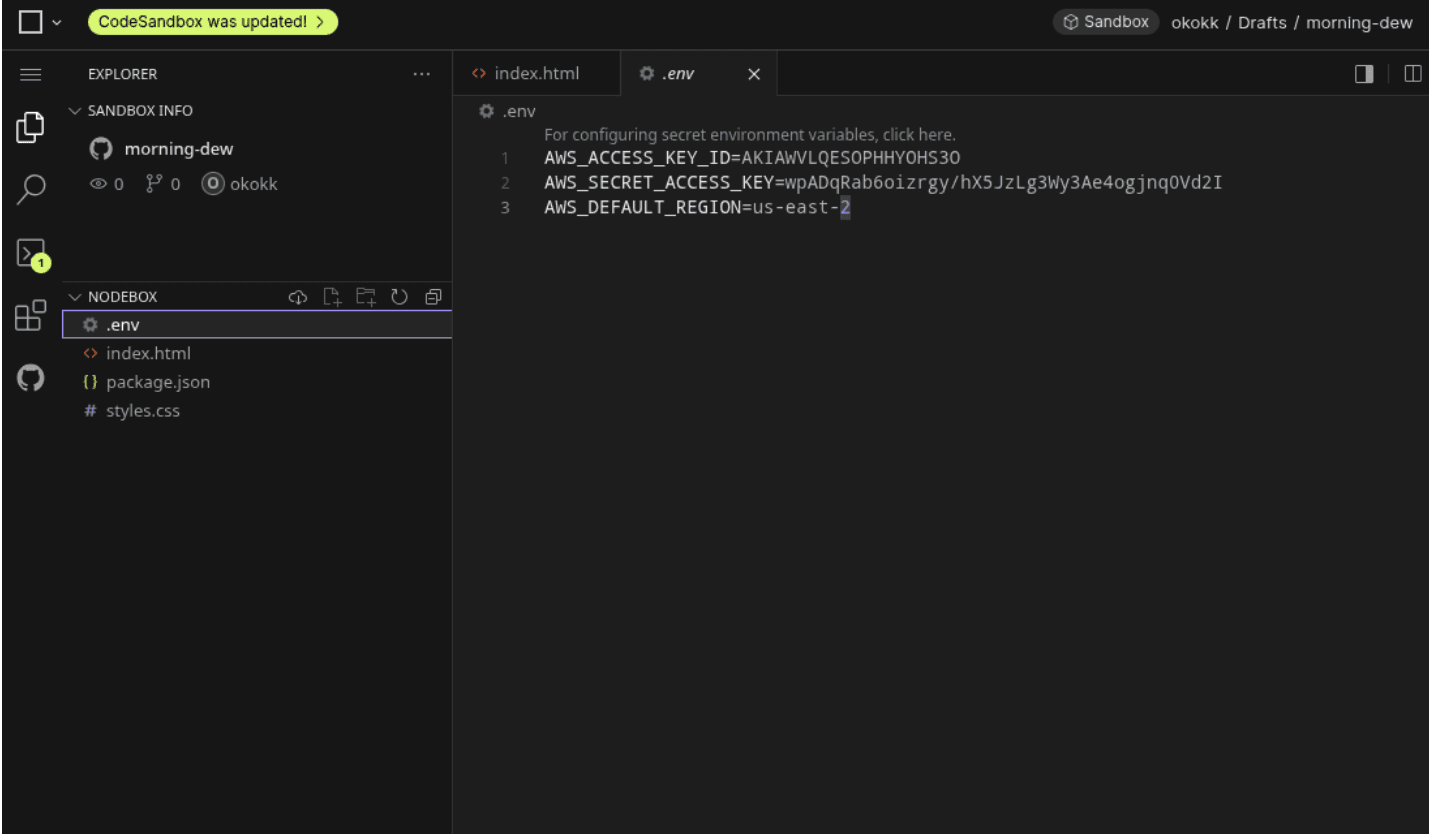Image resolution: width=1429 pixels, height=834 pixels.
Task: Click the forks count icon
Action: [x=153, y=184]
